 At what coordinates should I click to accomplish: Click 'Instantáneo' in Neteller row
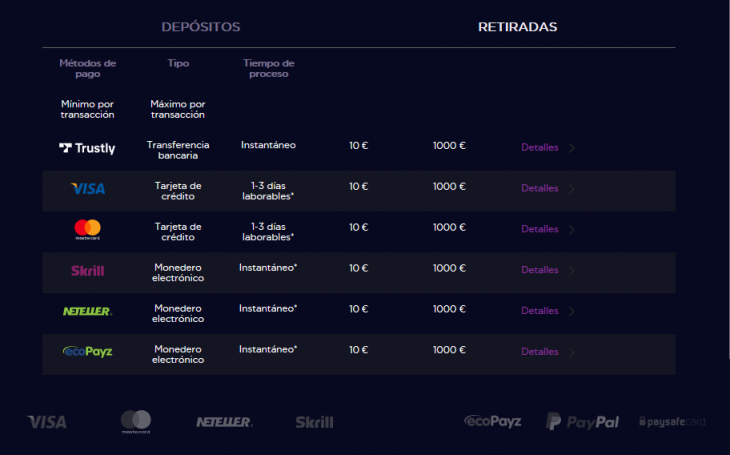[x=268, y=308]
